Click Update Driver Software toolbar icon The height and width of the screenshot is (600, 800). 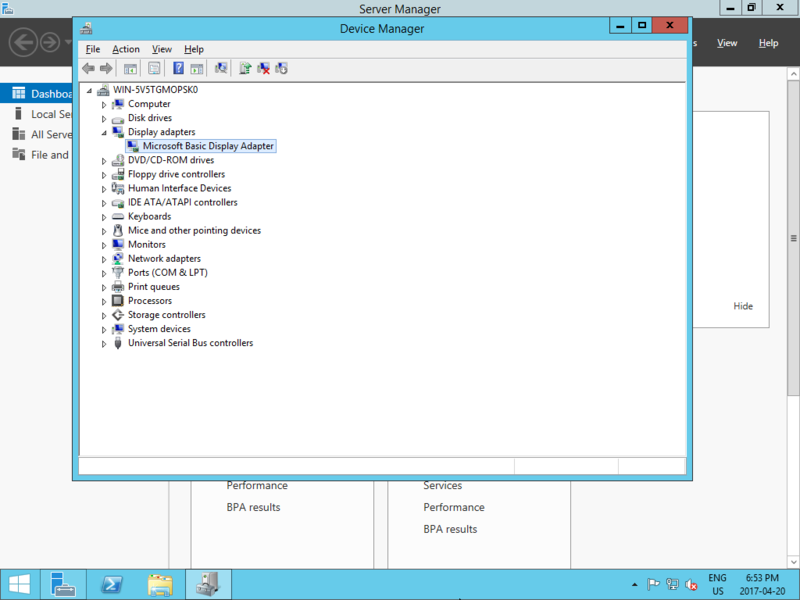coord(245,69)
